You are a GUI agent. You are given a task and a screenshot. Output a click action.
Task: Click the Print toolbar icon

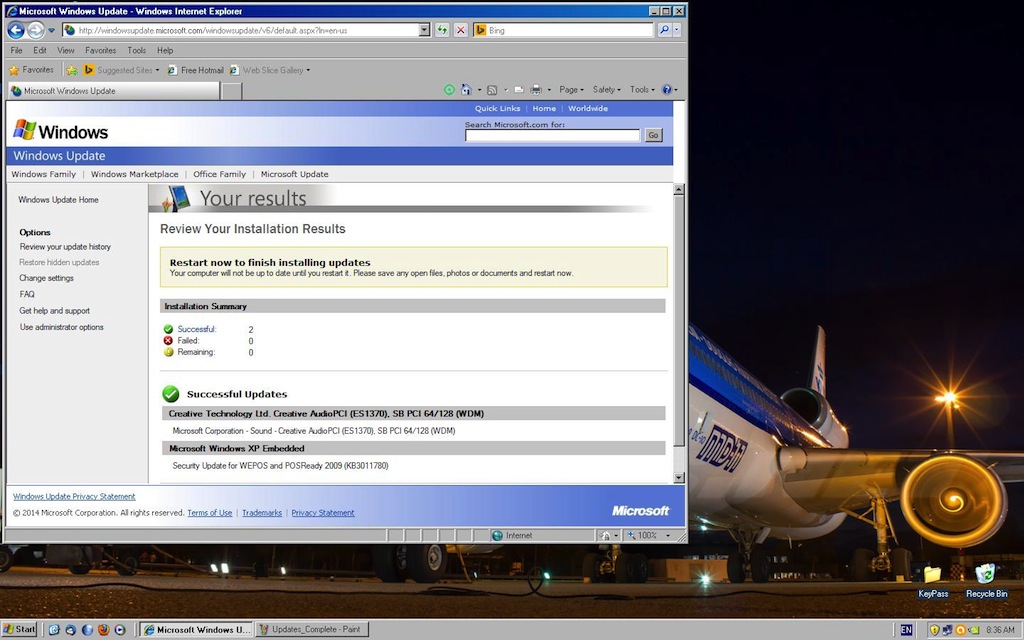coord(536,89)
